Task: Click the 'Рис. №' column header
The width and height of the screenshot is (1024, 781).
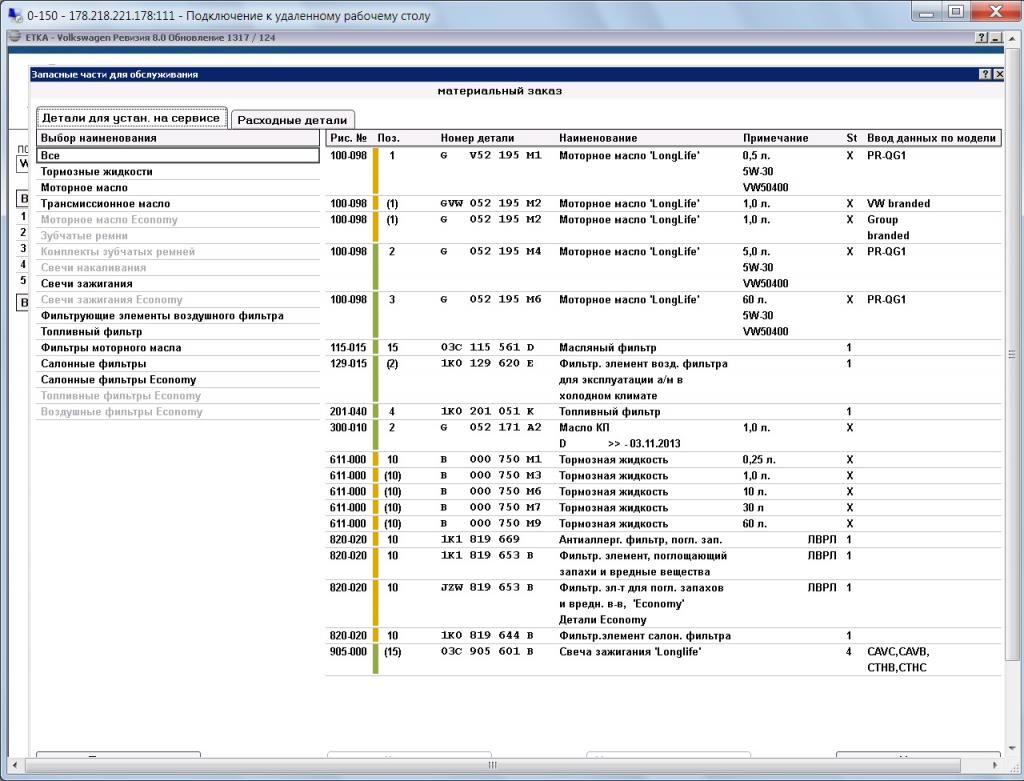Action: click(349, 138)
